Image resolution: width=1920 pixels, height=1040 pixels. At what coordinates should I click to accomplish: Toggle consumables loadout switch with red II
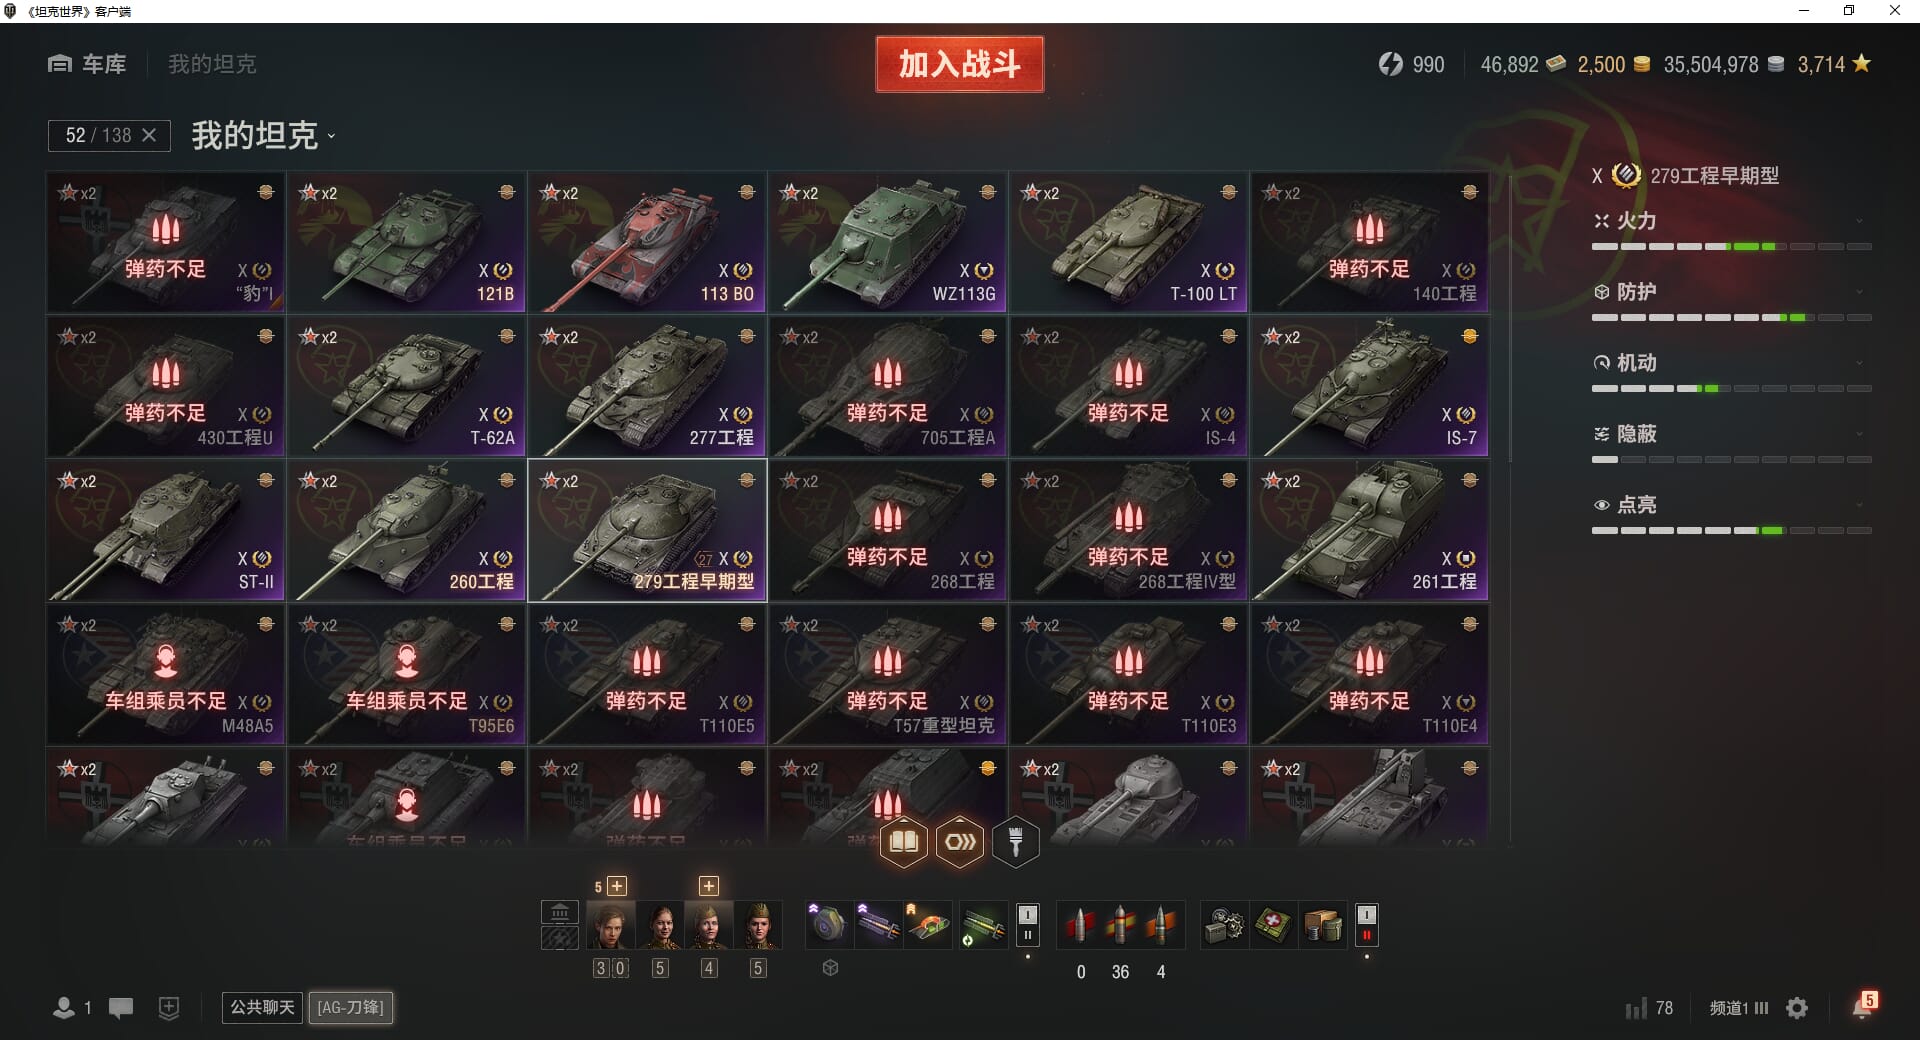coord(1366,925)
